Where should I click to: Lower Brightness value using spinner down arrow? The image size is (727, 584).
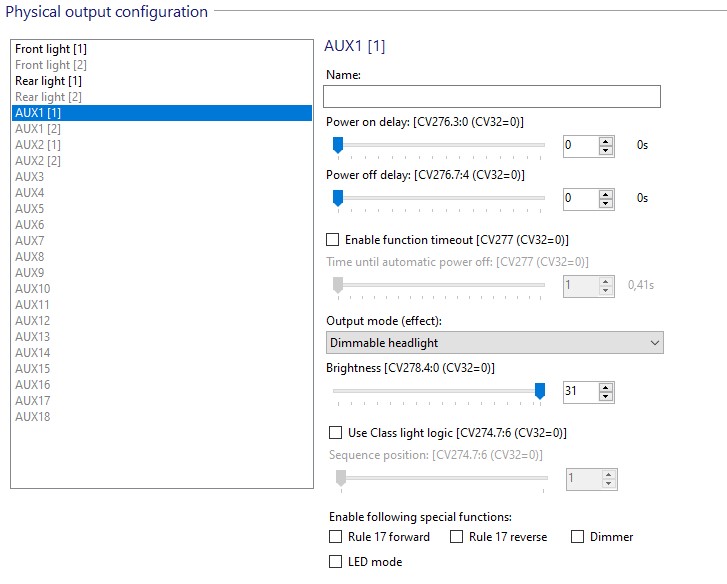[606, 396]
